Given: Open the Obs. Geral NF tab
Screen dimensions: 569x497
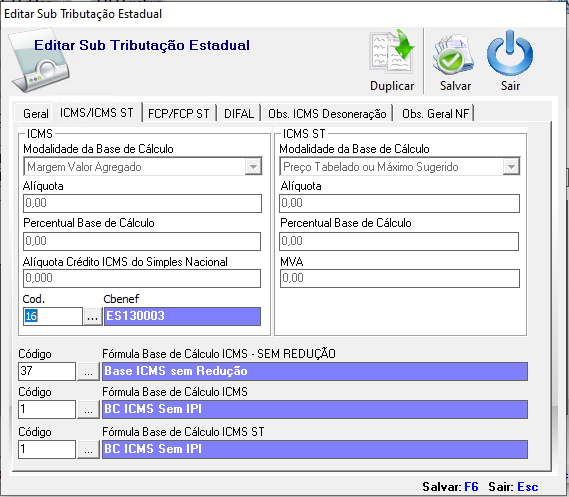Looking at the screenshot, I should point(435,114).
